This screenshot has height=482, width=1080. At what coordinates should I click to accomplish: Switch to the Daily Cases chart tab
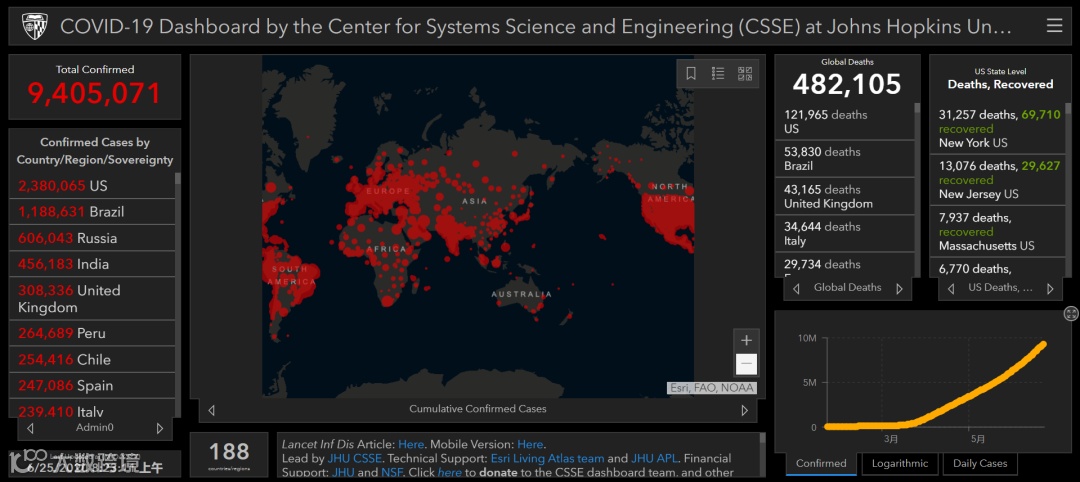point(980,463)
